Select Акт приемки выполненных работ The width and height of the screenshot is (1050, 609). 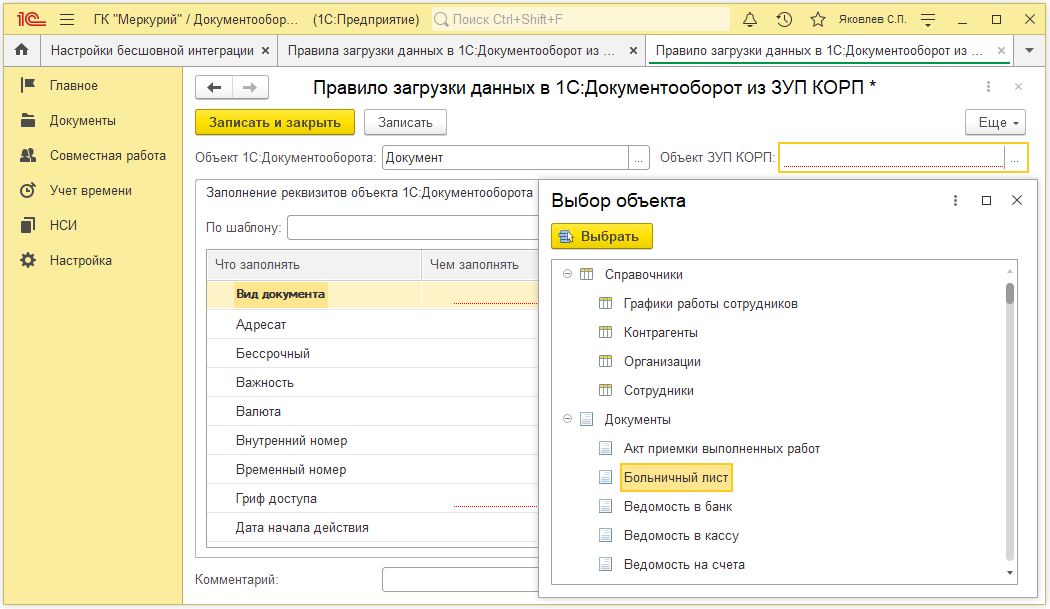point(721,449)
